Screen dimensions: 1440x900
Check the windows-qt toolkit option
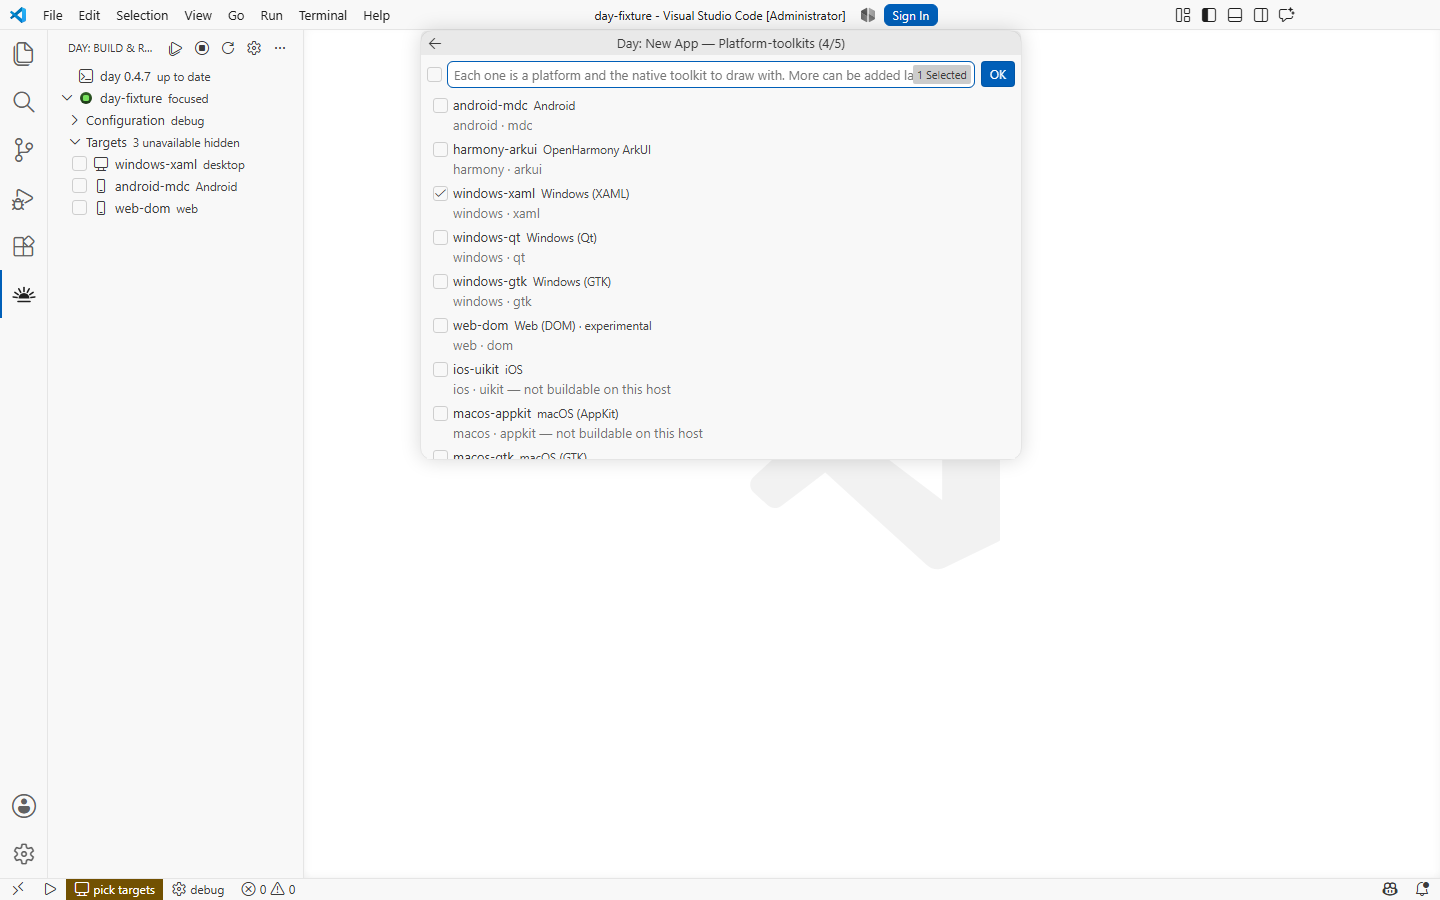(x=440, y=237)
